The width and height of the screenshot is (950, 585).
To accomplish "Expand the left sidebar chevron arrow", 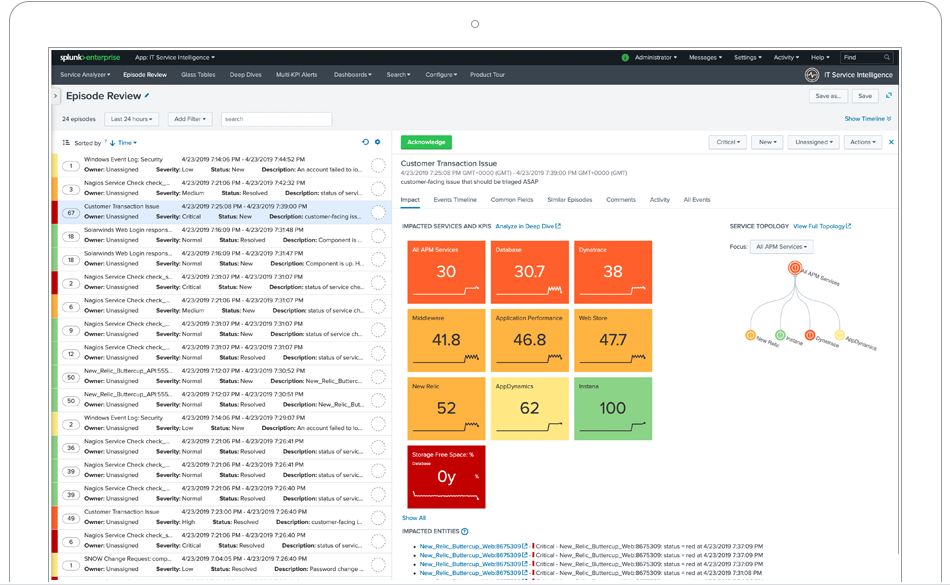I will 55,96.
